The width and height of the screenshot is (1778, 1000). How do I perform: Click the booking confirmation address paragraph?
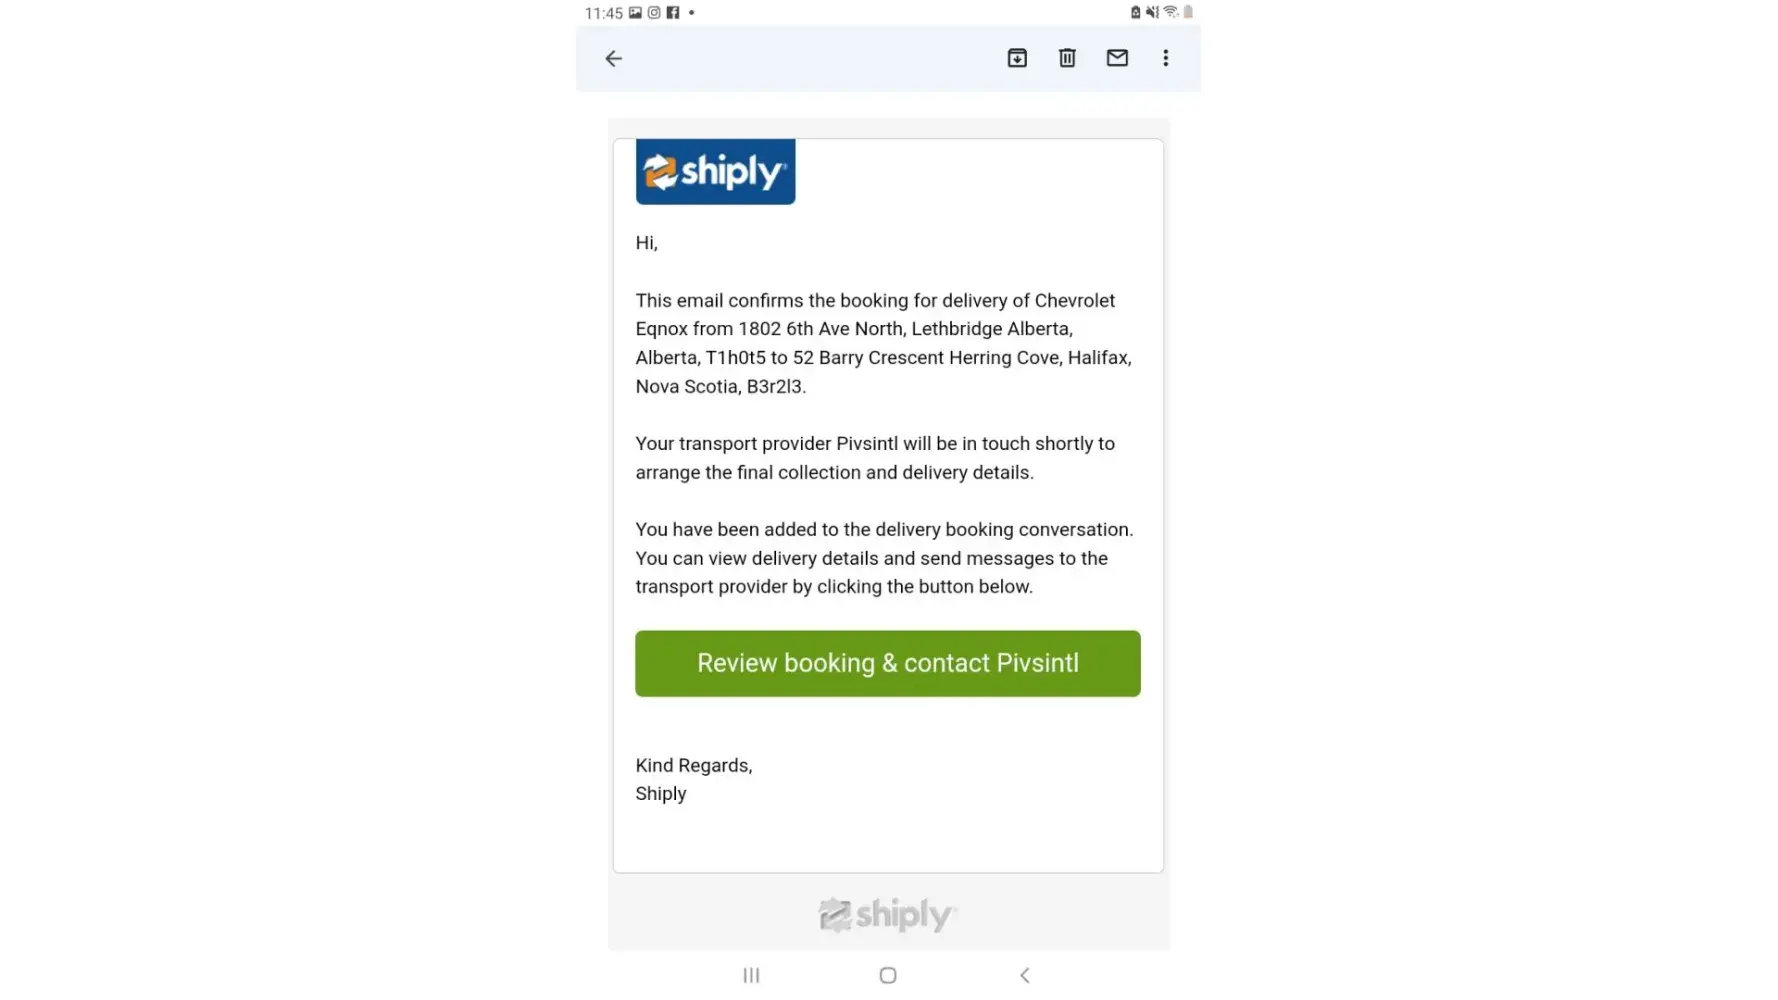point(883,343)
